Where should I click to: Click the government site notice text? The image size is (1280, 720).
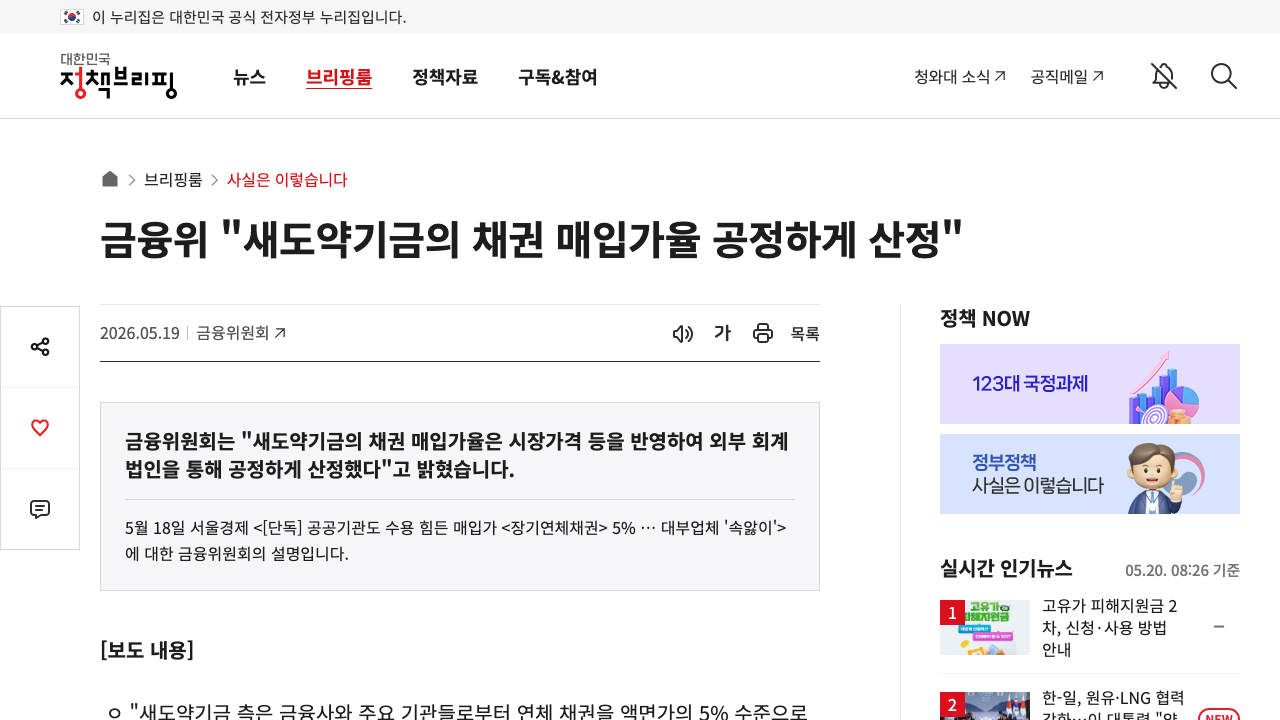[249, 17]
